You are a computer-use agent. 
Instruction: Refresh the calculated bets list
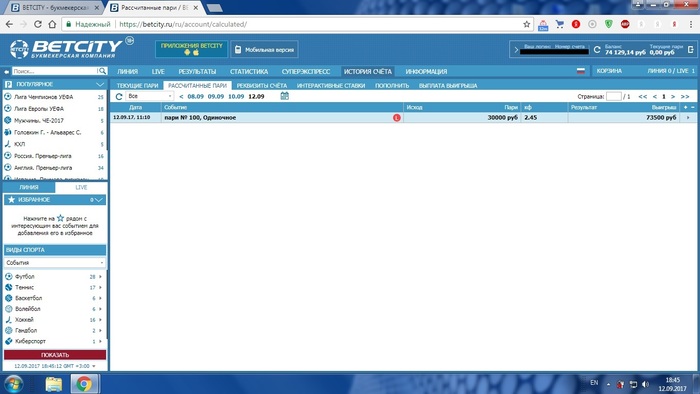point(119,96)
